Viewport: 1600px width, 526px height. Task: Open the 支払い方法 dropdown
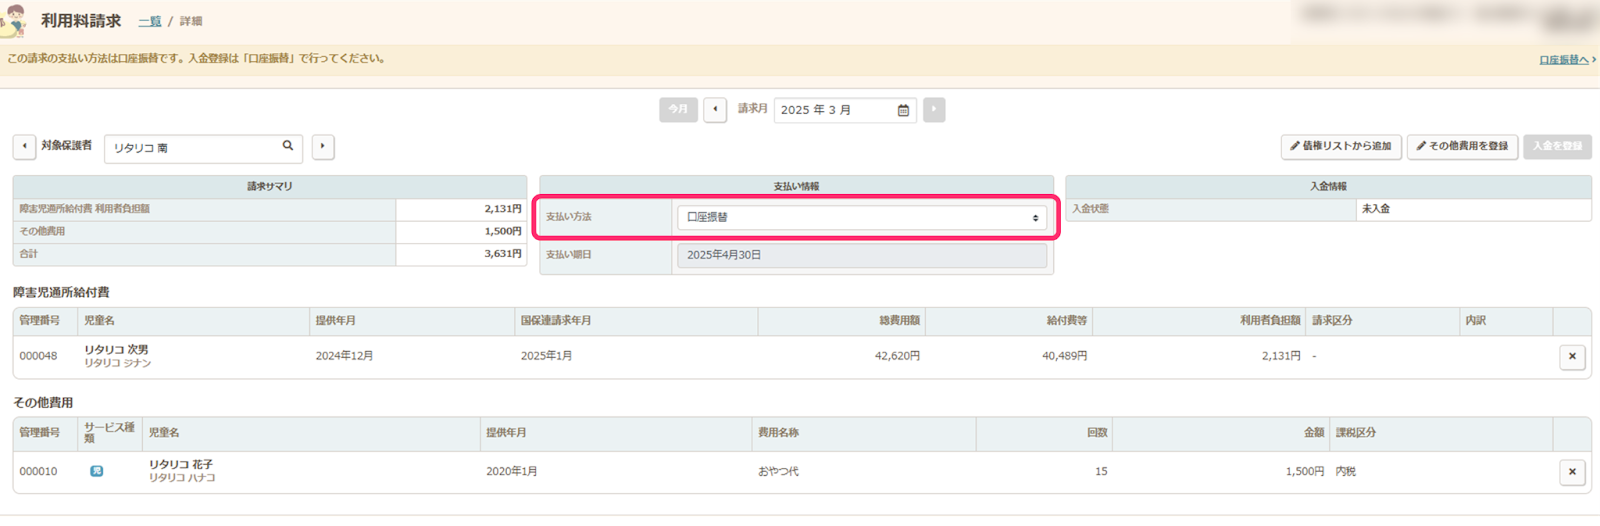pos(862,217)
